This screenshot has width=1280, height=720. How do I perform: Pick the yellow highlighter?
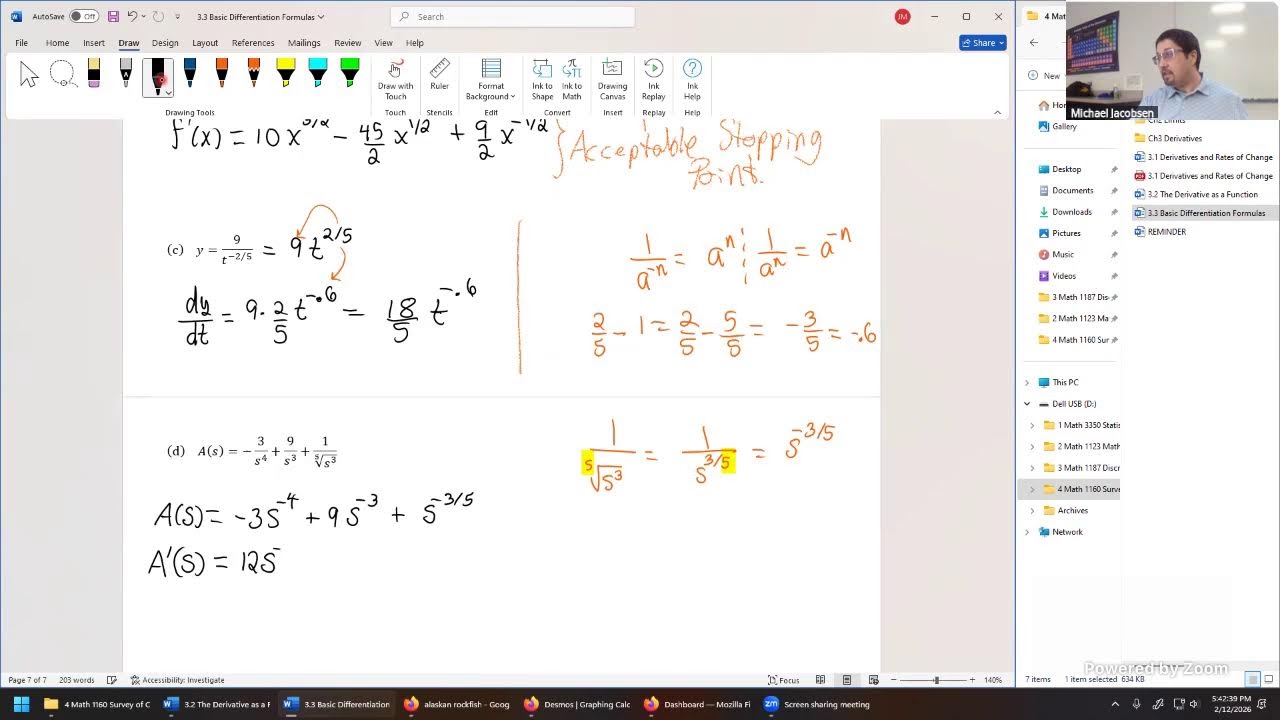[x=286, y=74]
